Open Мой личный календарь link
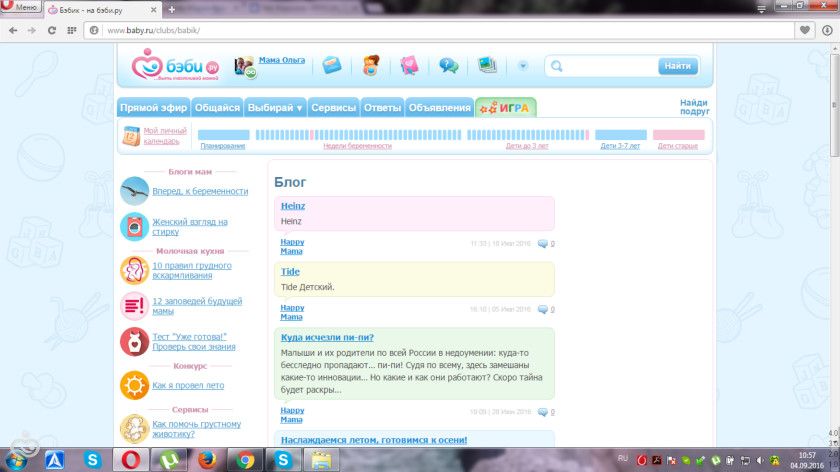Image resolution: width=840 pixels, height=472 pixels. [164, 136]
